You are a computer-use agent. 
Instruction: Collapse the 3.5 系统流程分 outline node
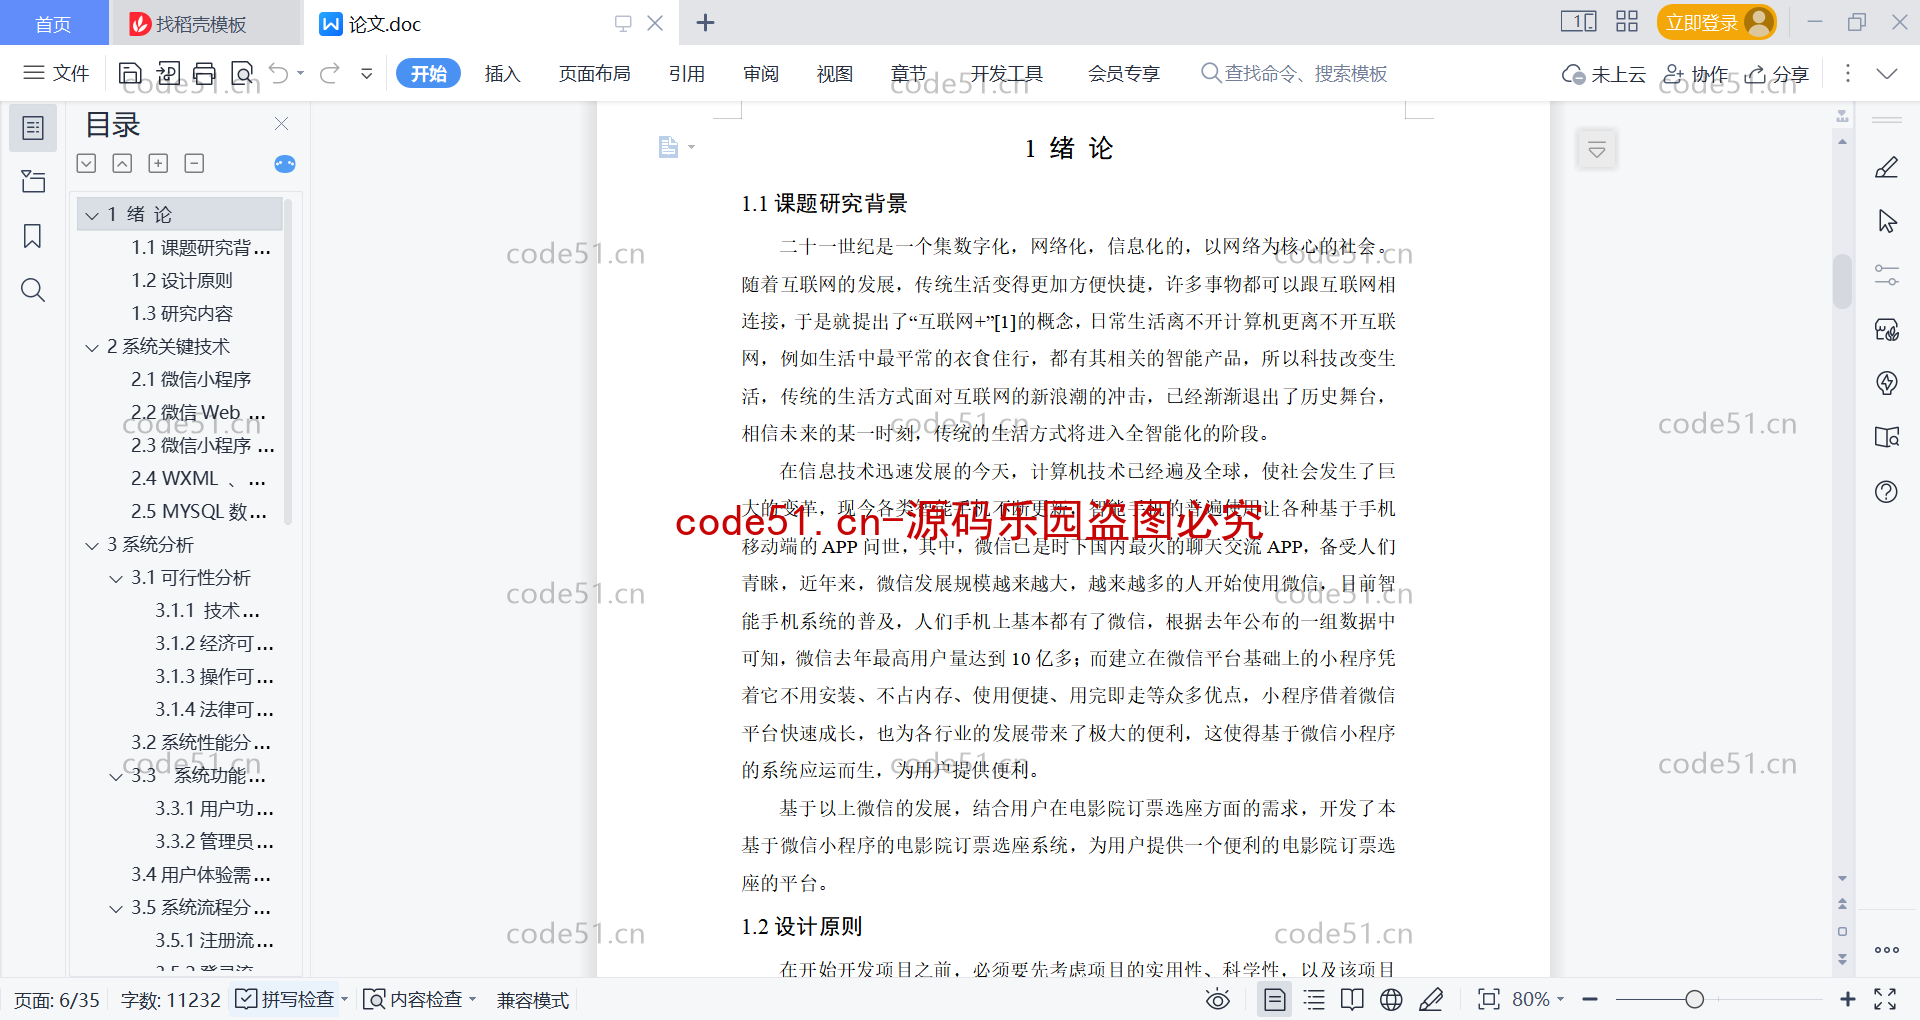116,908
